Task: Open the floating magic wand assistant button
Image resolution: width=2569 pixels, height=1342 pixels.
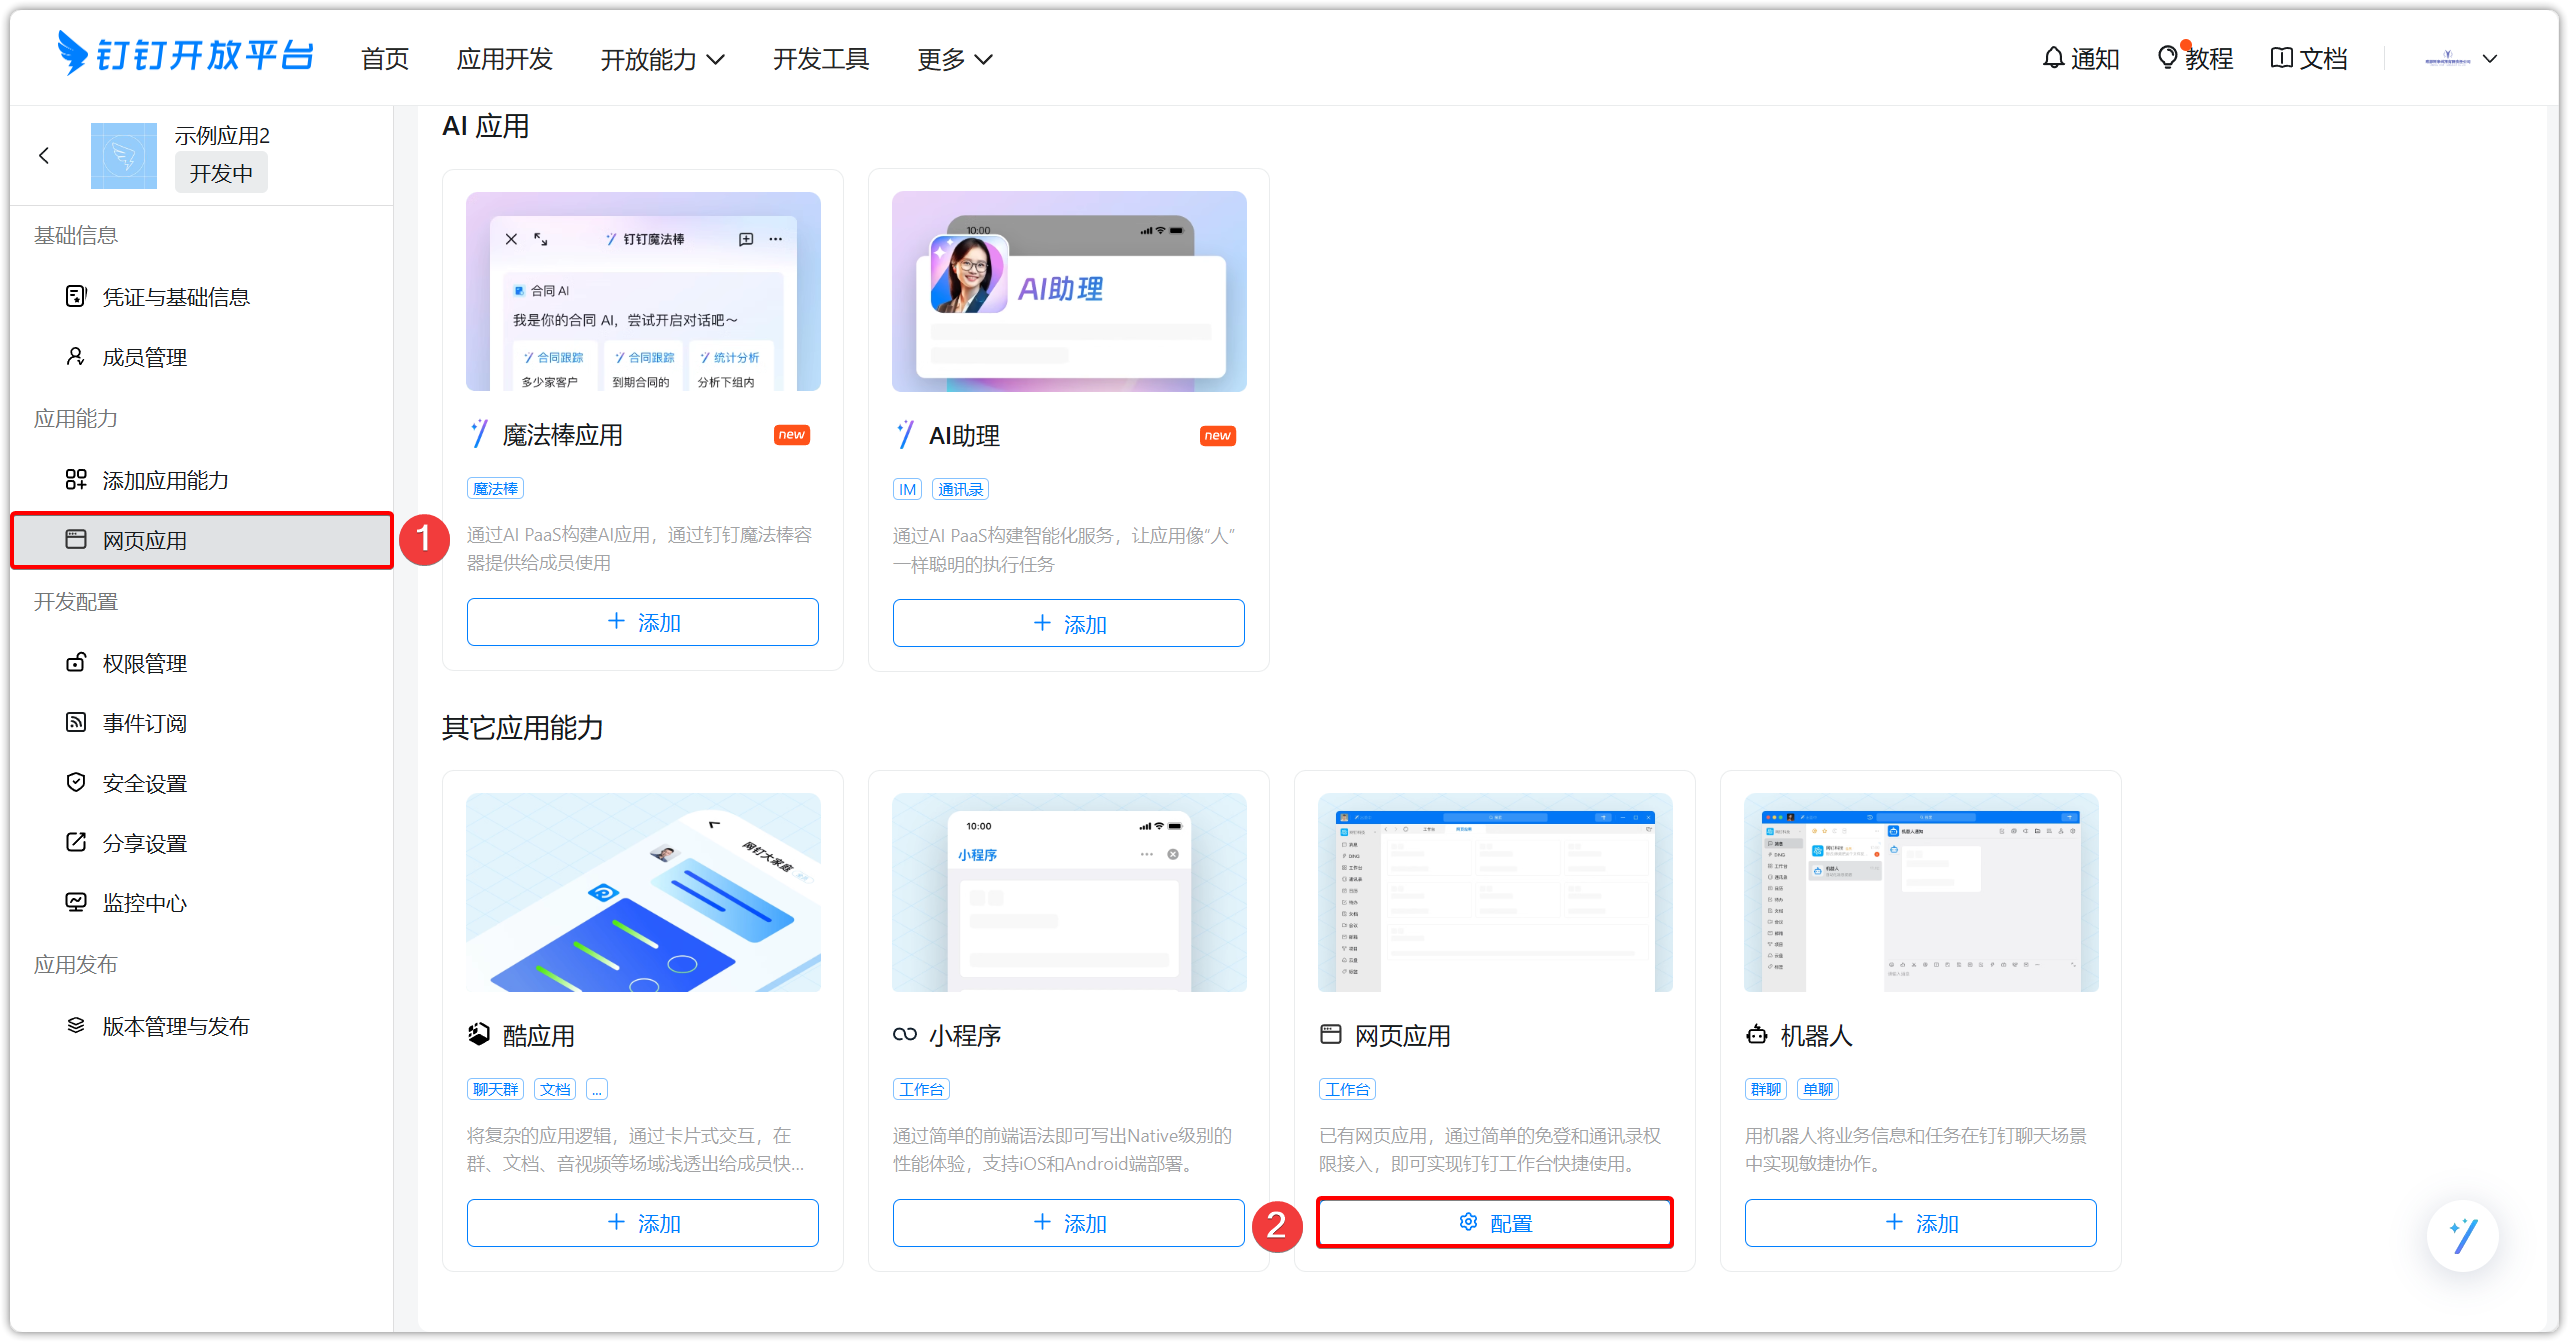Action: click(x=2462, y=1235)
